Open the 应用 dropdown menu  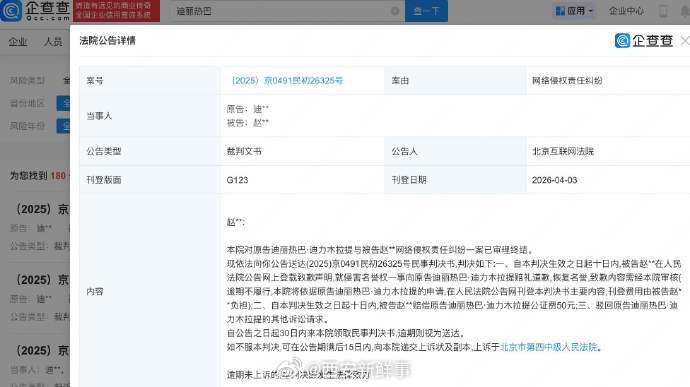pos(575,11)
